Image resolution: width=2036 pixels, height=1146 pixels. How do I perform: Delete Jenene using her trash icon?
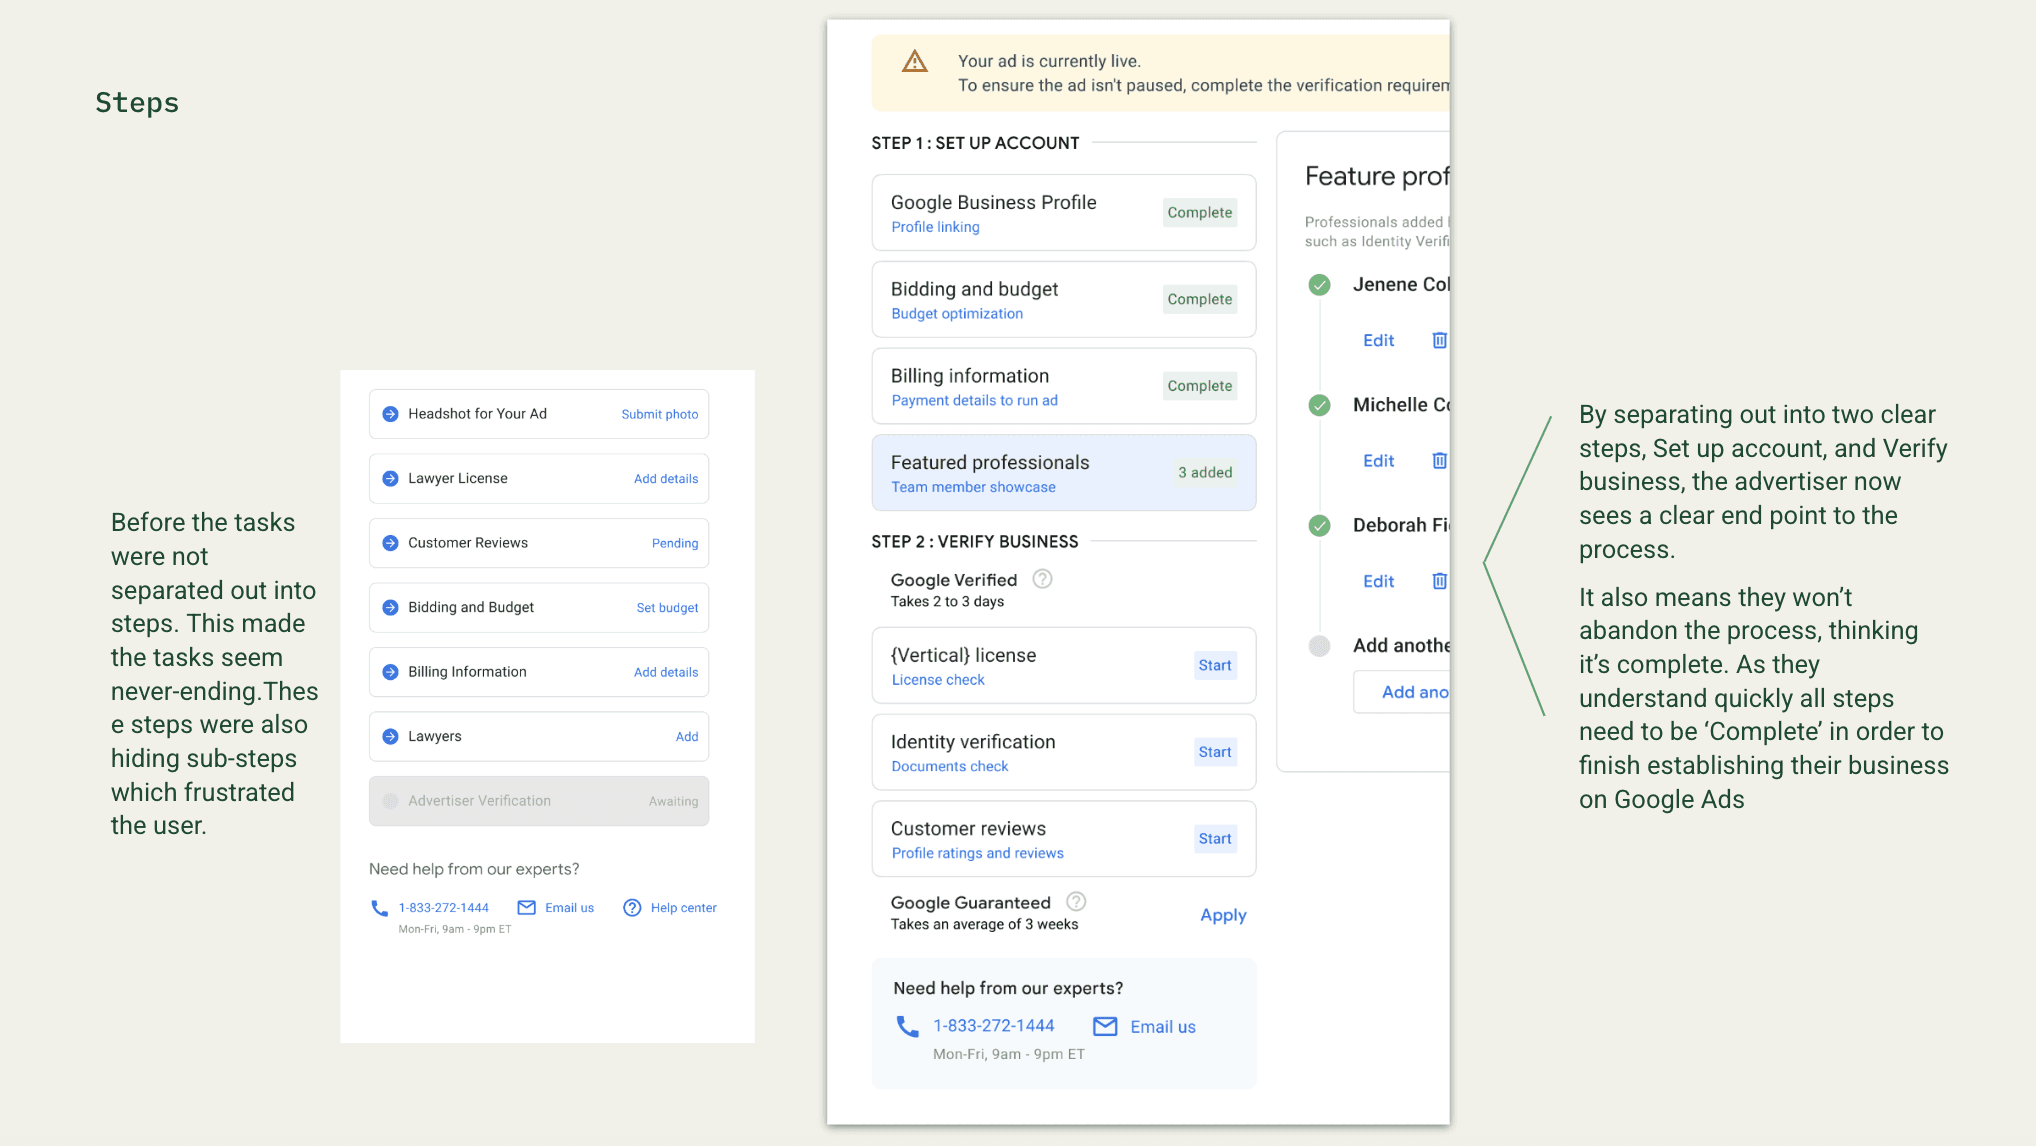(x=1439, y=340)
